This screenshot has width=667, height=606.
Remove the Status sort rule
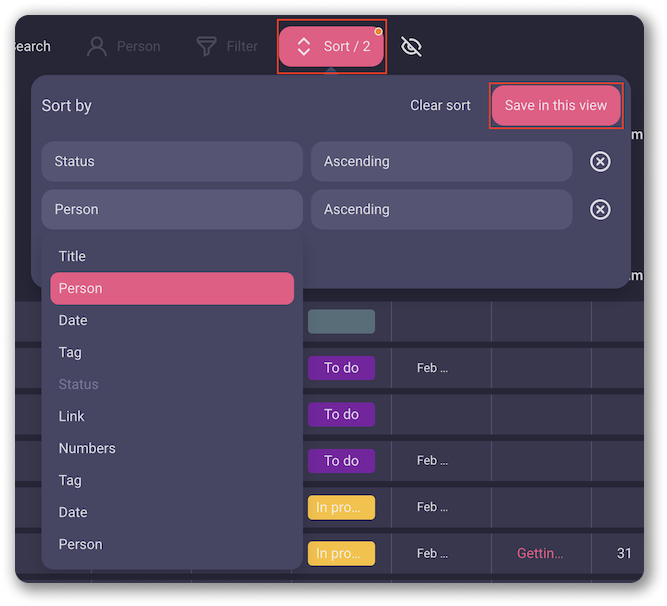pyautogui.click(x=600, y=161)
